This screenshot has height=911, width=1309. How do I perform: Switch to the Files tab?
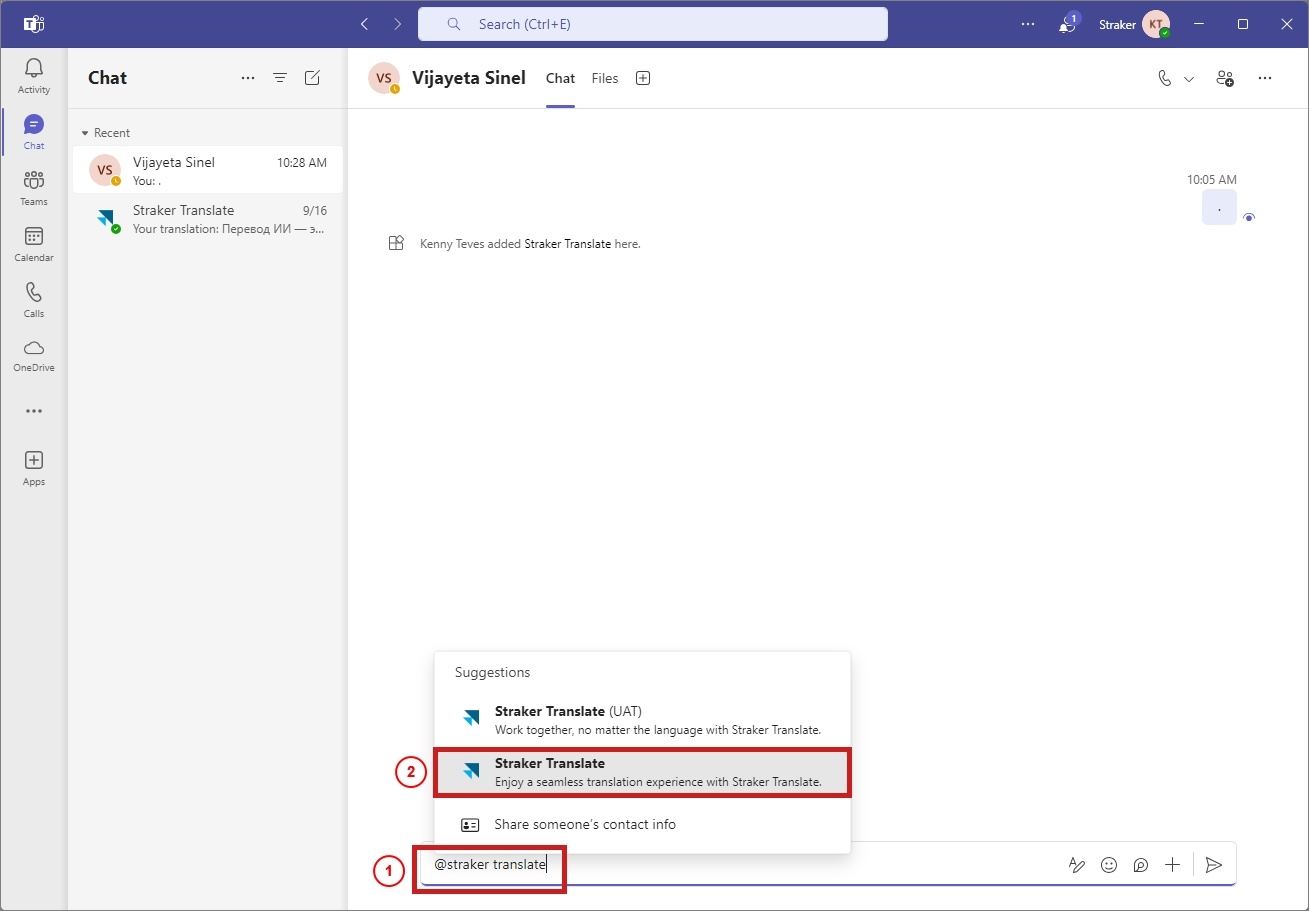click(605, 78)
